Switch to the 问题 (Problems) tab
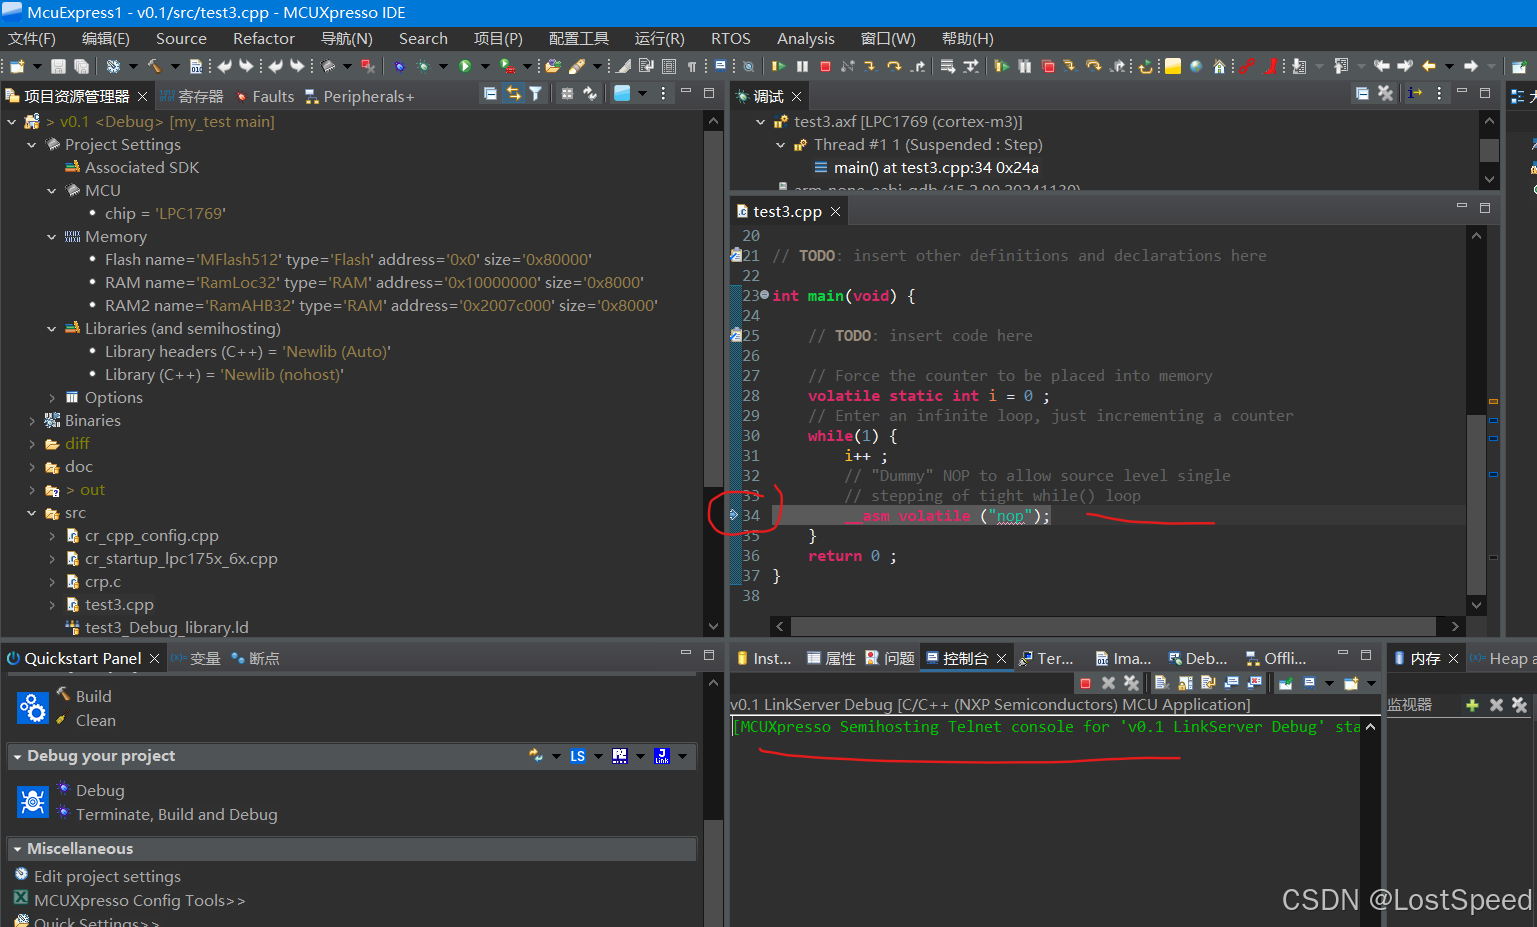This screenshot has width=1537, height=927. 890,658
